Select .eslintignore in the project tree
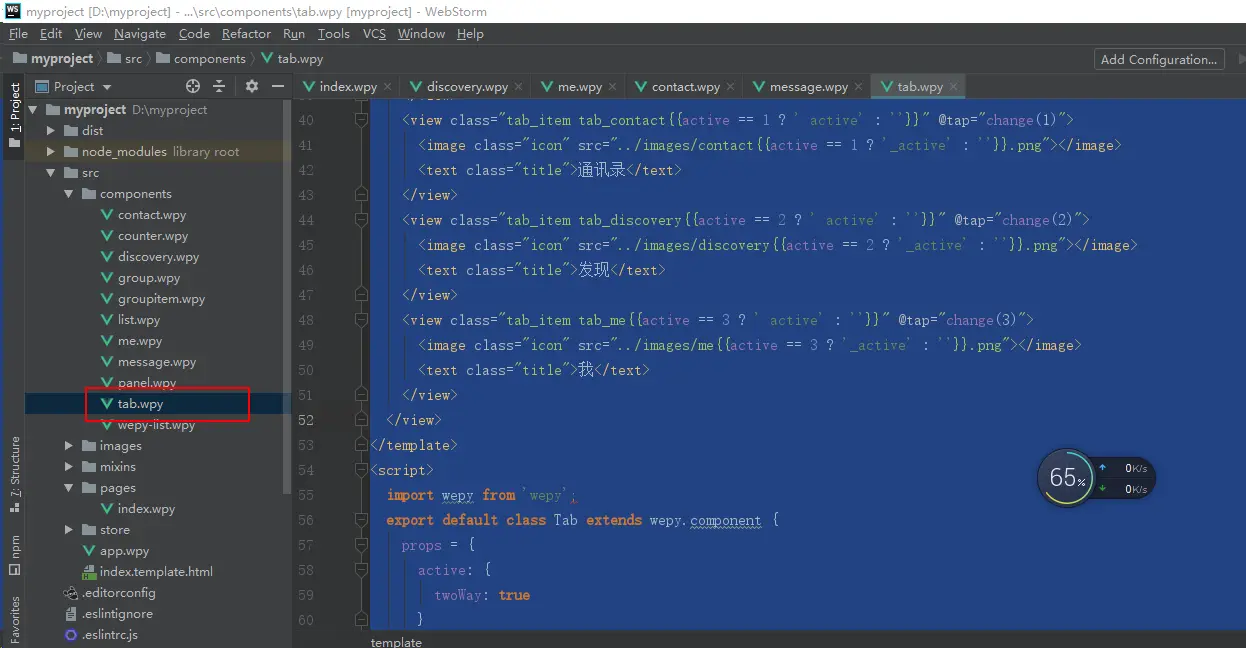Viewport: 1246px width, 648px height. 117,614
